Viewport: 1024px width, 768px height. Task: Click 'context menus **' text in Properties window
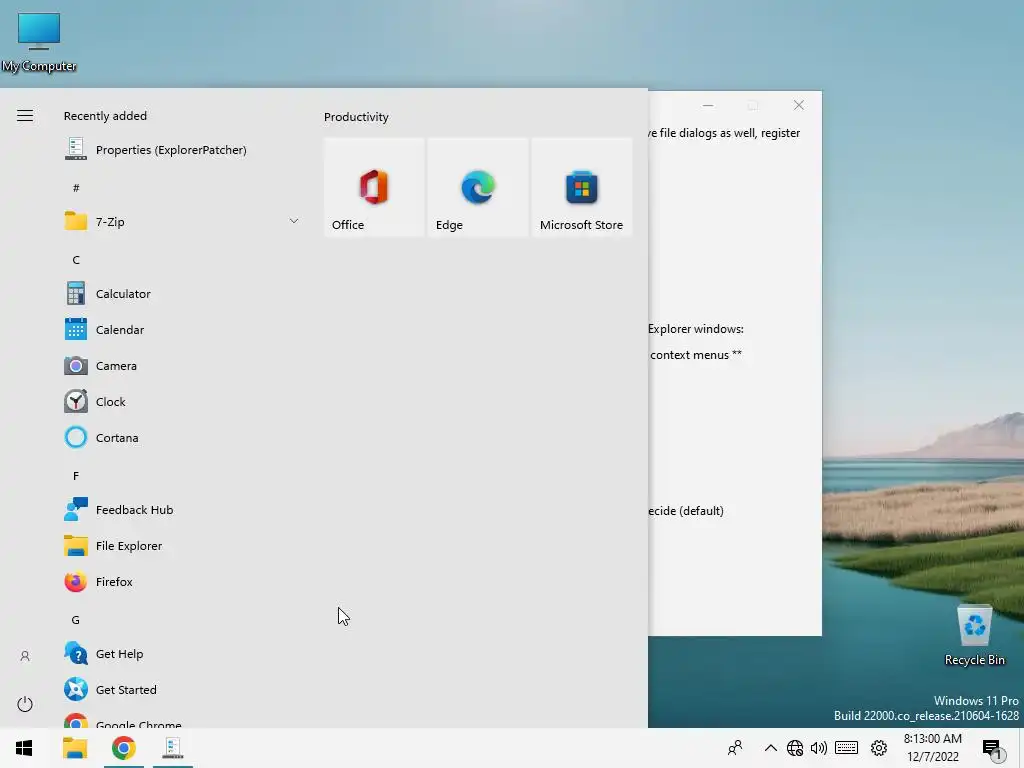(x=696, y=355)
